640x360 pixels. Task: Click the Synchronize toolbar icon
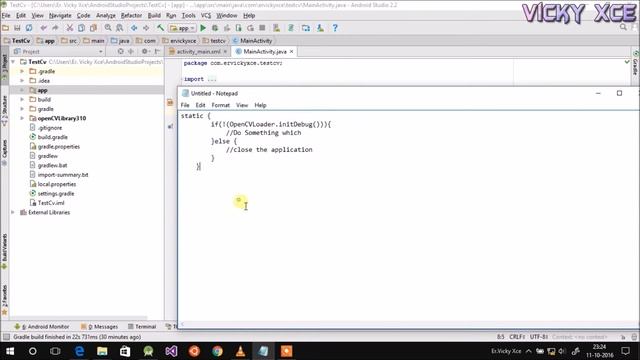point(29,28)
